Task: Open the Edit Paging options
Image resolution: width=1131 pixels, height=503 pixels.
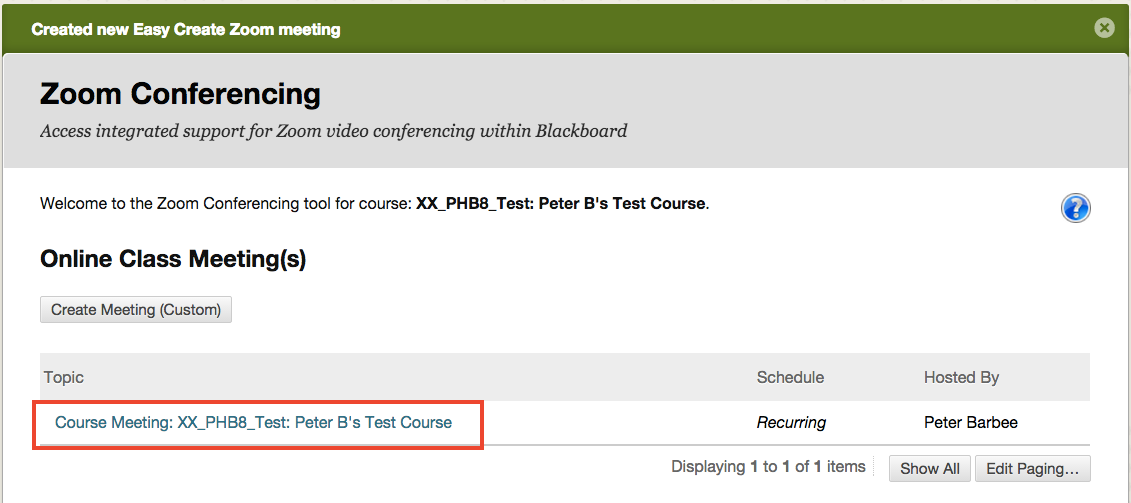Action: pos(1033,468)
